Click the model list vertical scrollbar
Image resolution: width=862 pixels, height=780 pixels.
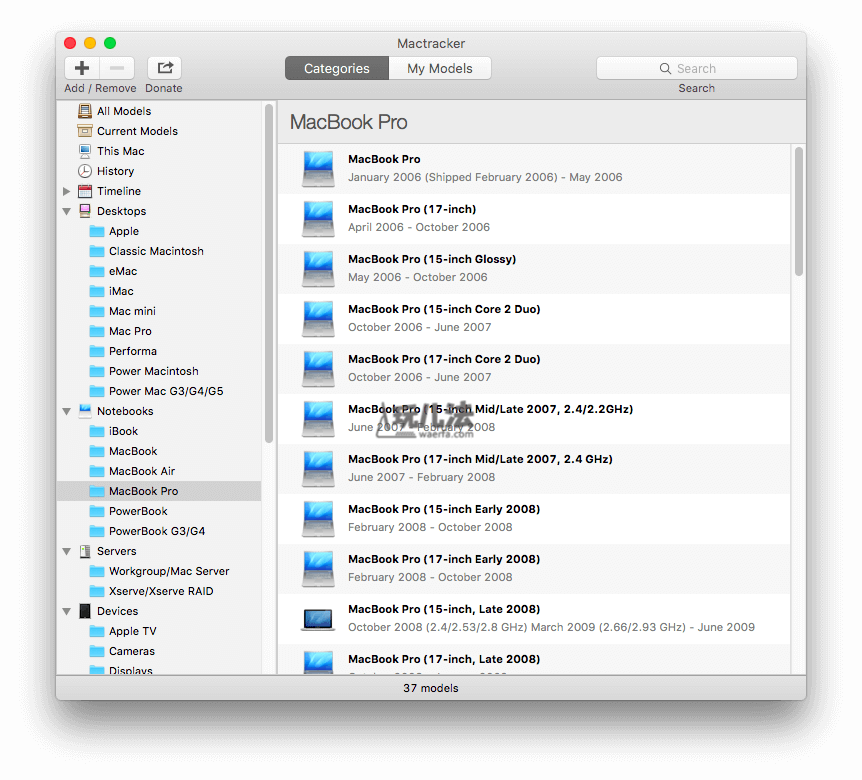[x=799, y=212]
